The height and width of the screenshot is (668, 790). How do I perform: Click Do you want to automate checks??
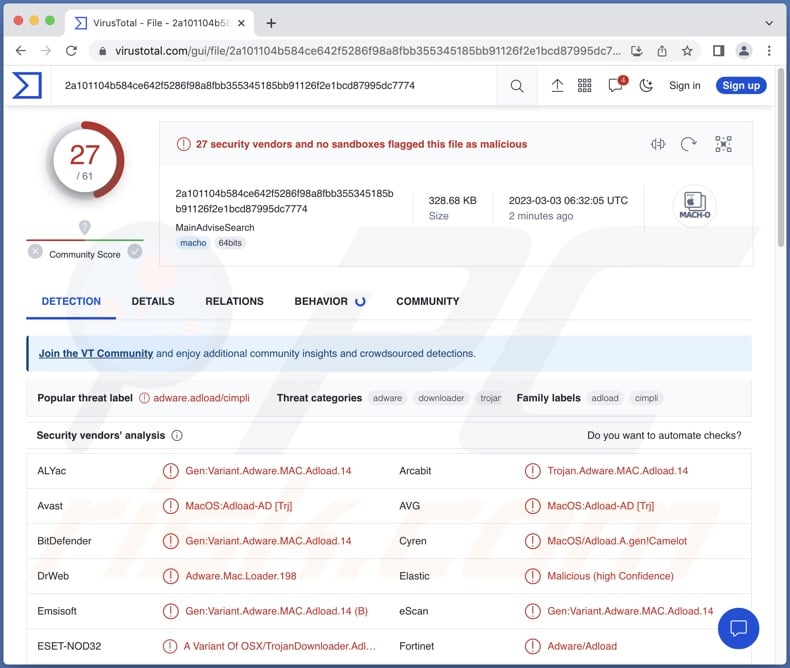(664, 435)
